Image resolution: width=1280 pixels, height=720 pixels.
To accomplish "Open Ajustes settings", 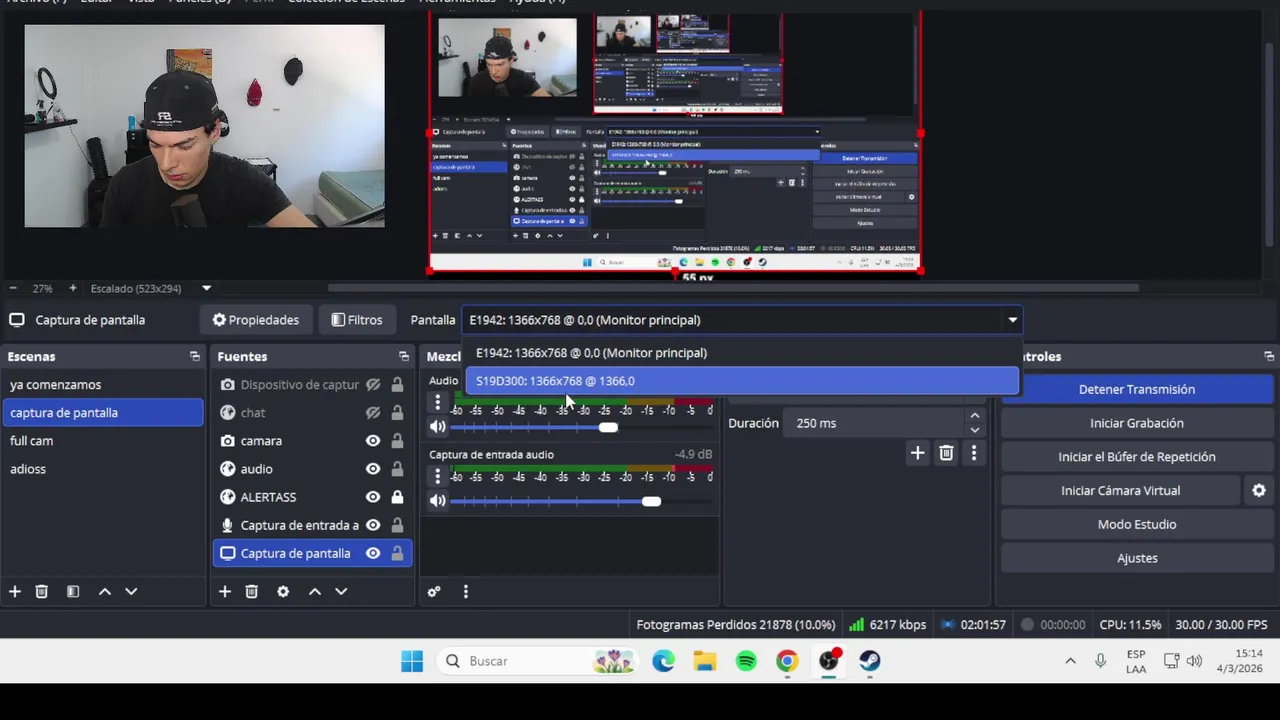I will click(x=1137, y=558).
